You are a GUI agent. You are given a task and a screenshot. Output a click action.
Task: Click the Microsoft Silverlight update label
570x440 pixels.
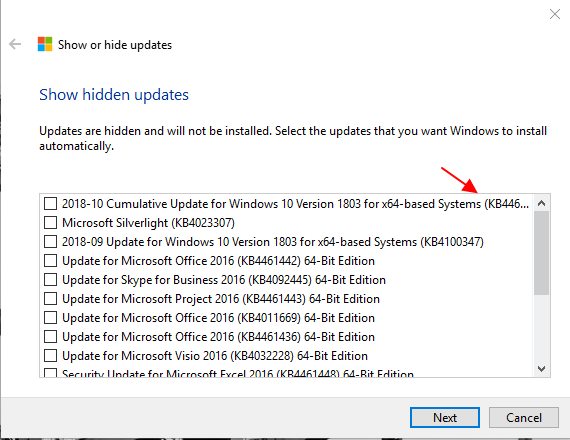click(148, 223)
